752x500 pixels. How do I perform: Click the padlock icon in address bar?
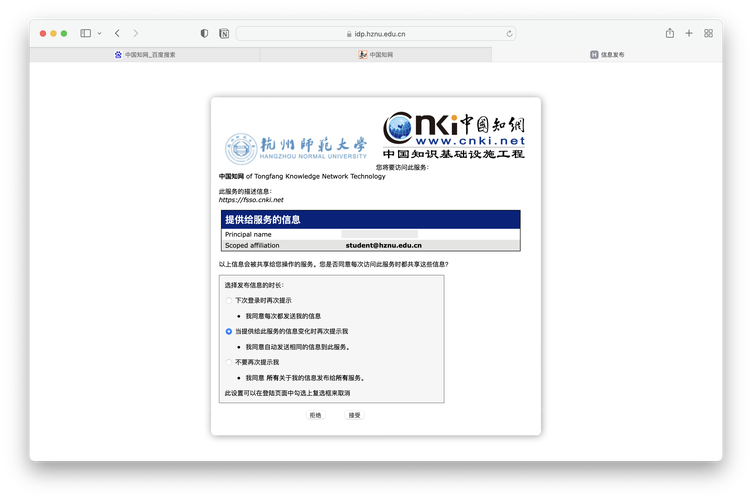[x=349, y=34]
